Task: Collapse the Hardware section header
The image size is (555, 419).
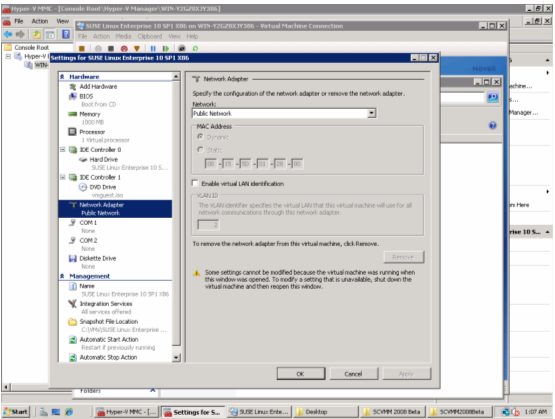Action: click(62, 76)
